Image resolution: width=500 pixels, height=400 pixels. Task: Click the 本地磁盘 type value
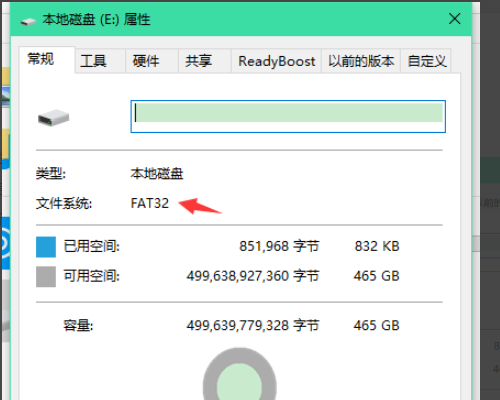(x=157, y=174)
